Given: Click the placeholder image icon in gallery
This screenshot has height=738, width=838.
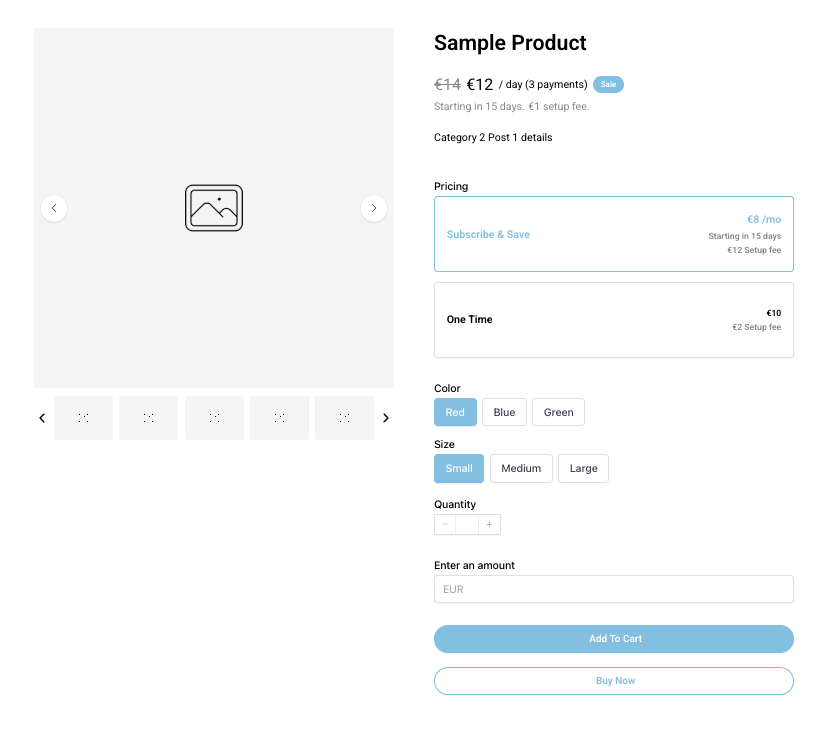Looking at the screenshot, I should pos(214,208).
